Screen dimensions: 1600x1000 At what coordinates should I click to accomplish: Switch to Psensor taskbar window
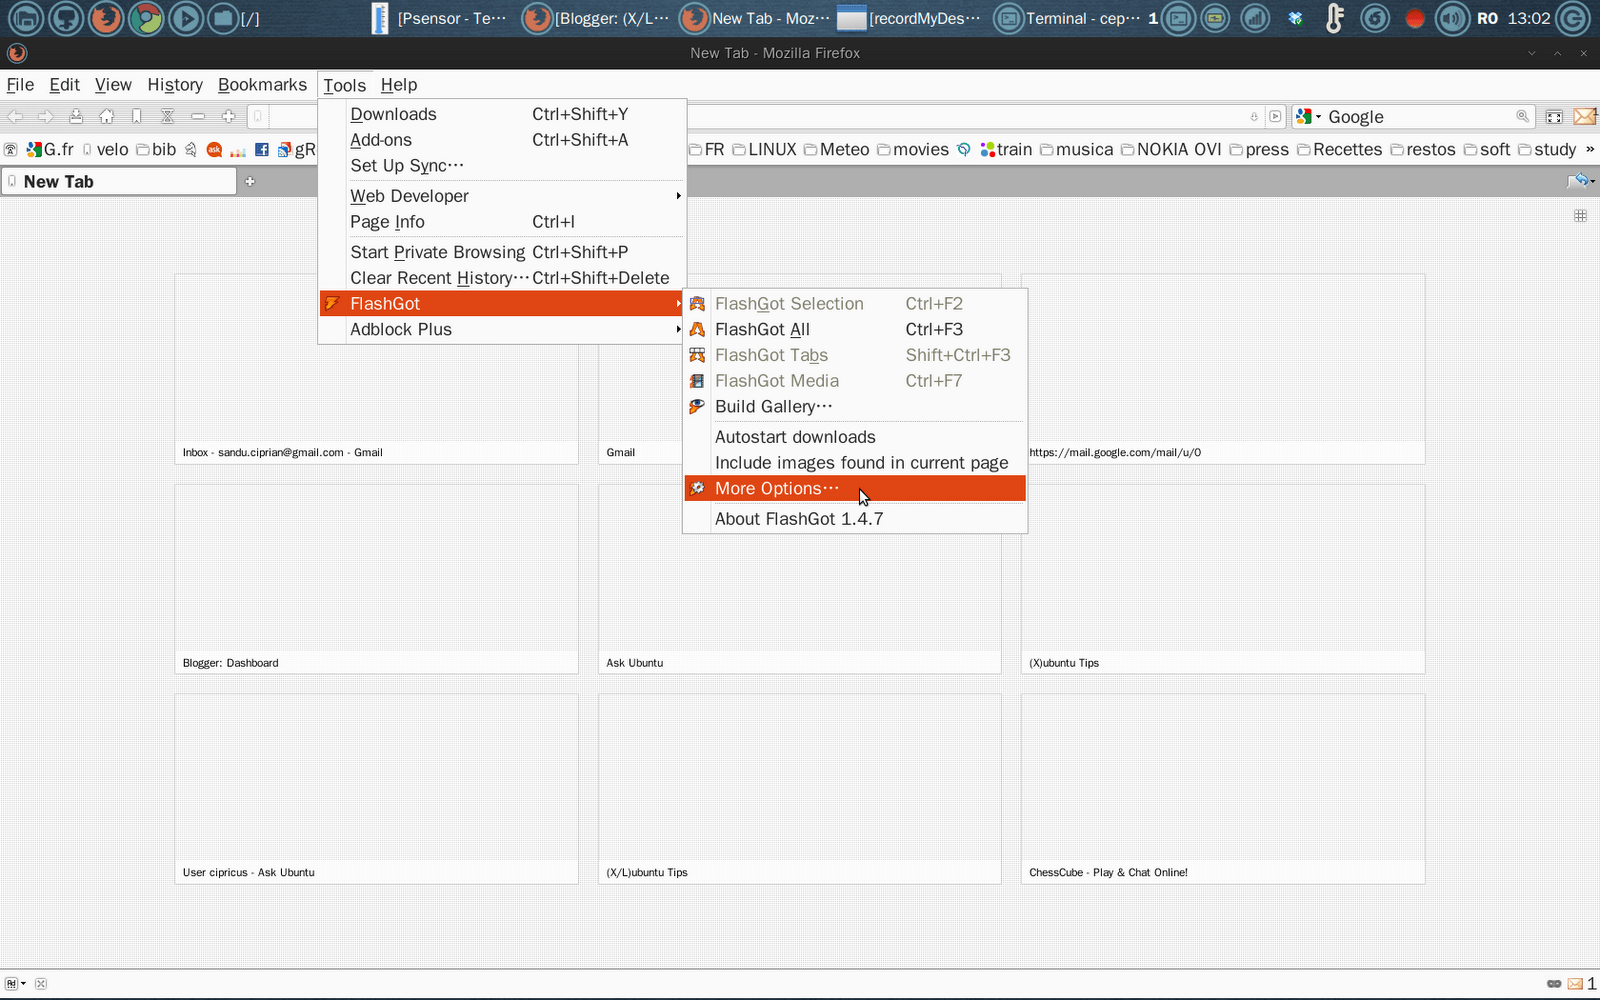coord(439,18)
